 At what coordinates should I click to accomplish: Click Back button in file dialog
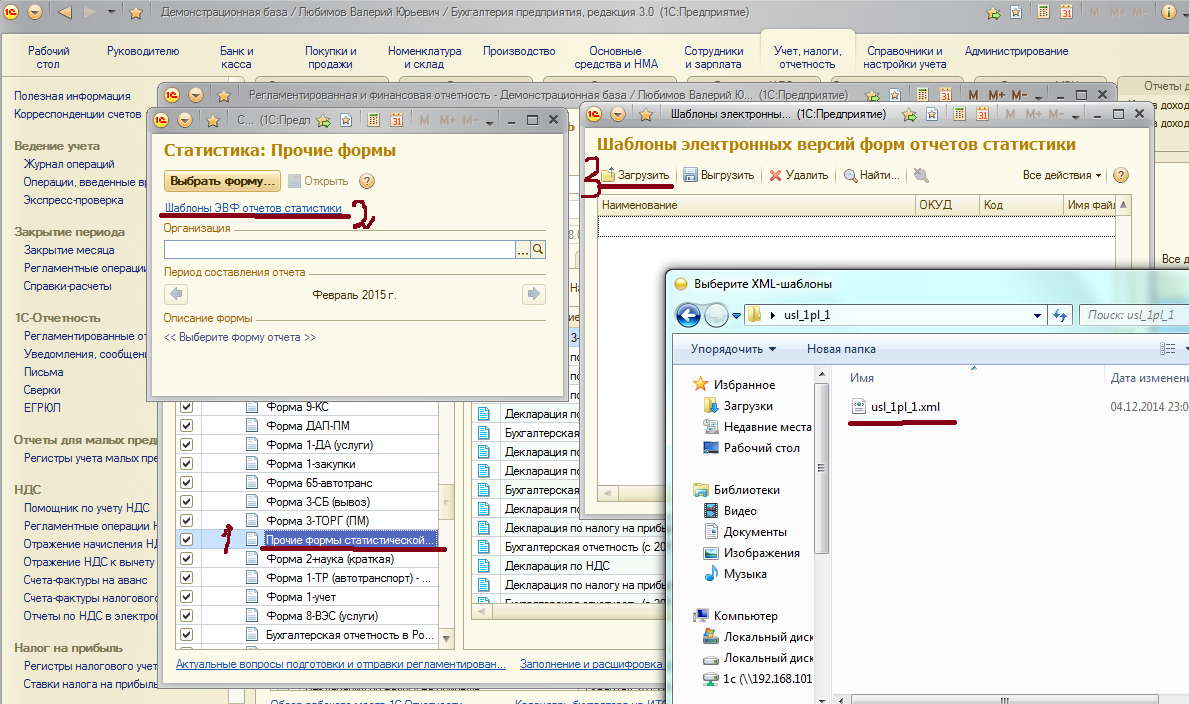pyautogui.click(x=688, y=315)
